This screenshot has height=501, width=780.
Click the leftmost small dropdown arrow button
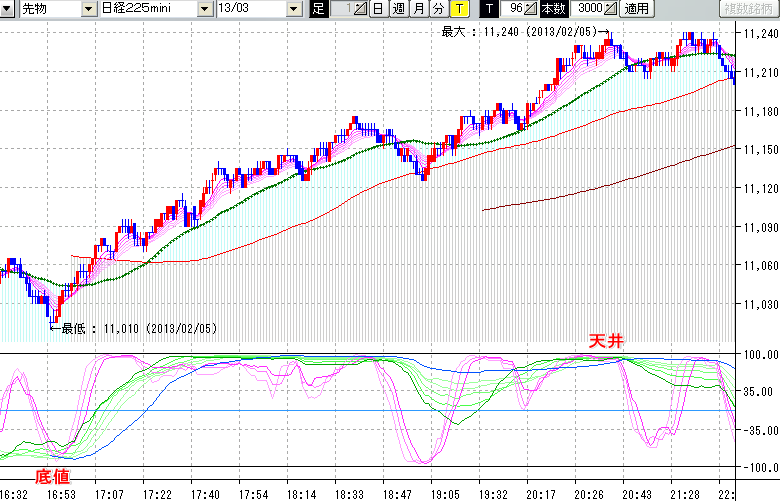click(x=8, y=9)
